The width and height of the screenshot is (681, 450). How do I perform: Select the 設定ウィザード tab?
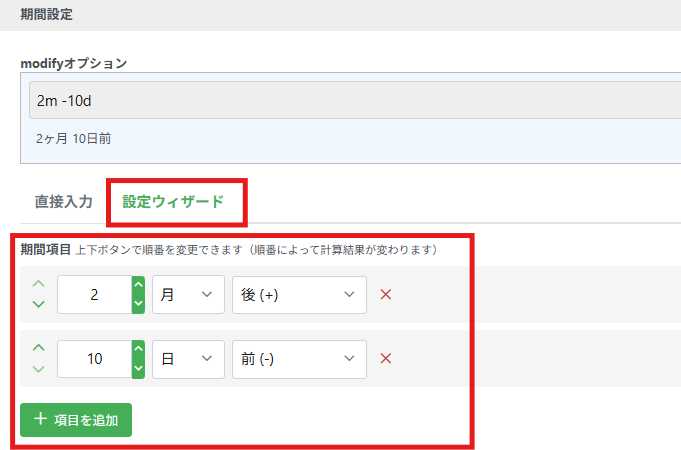173,201
